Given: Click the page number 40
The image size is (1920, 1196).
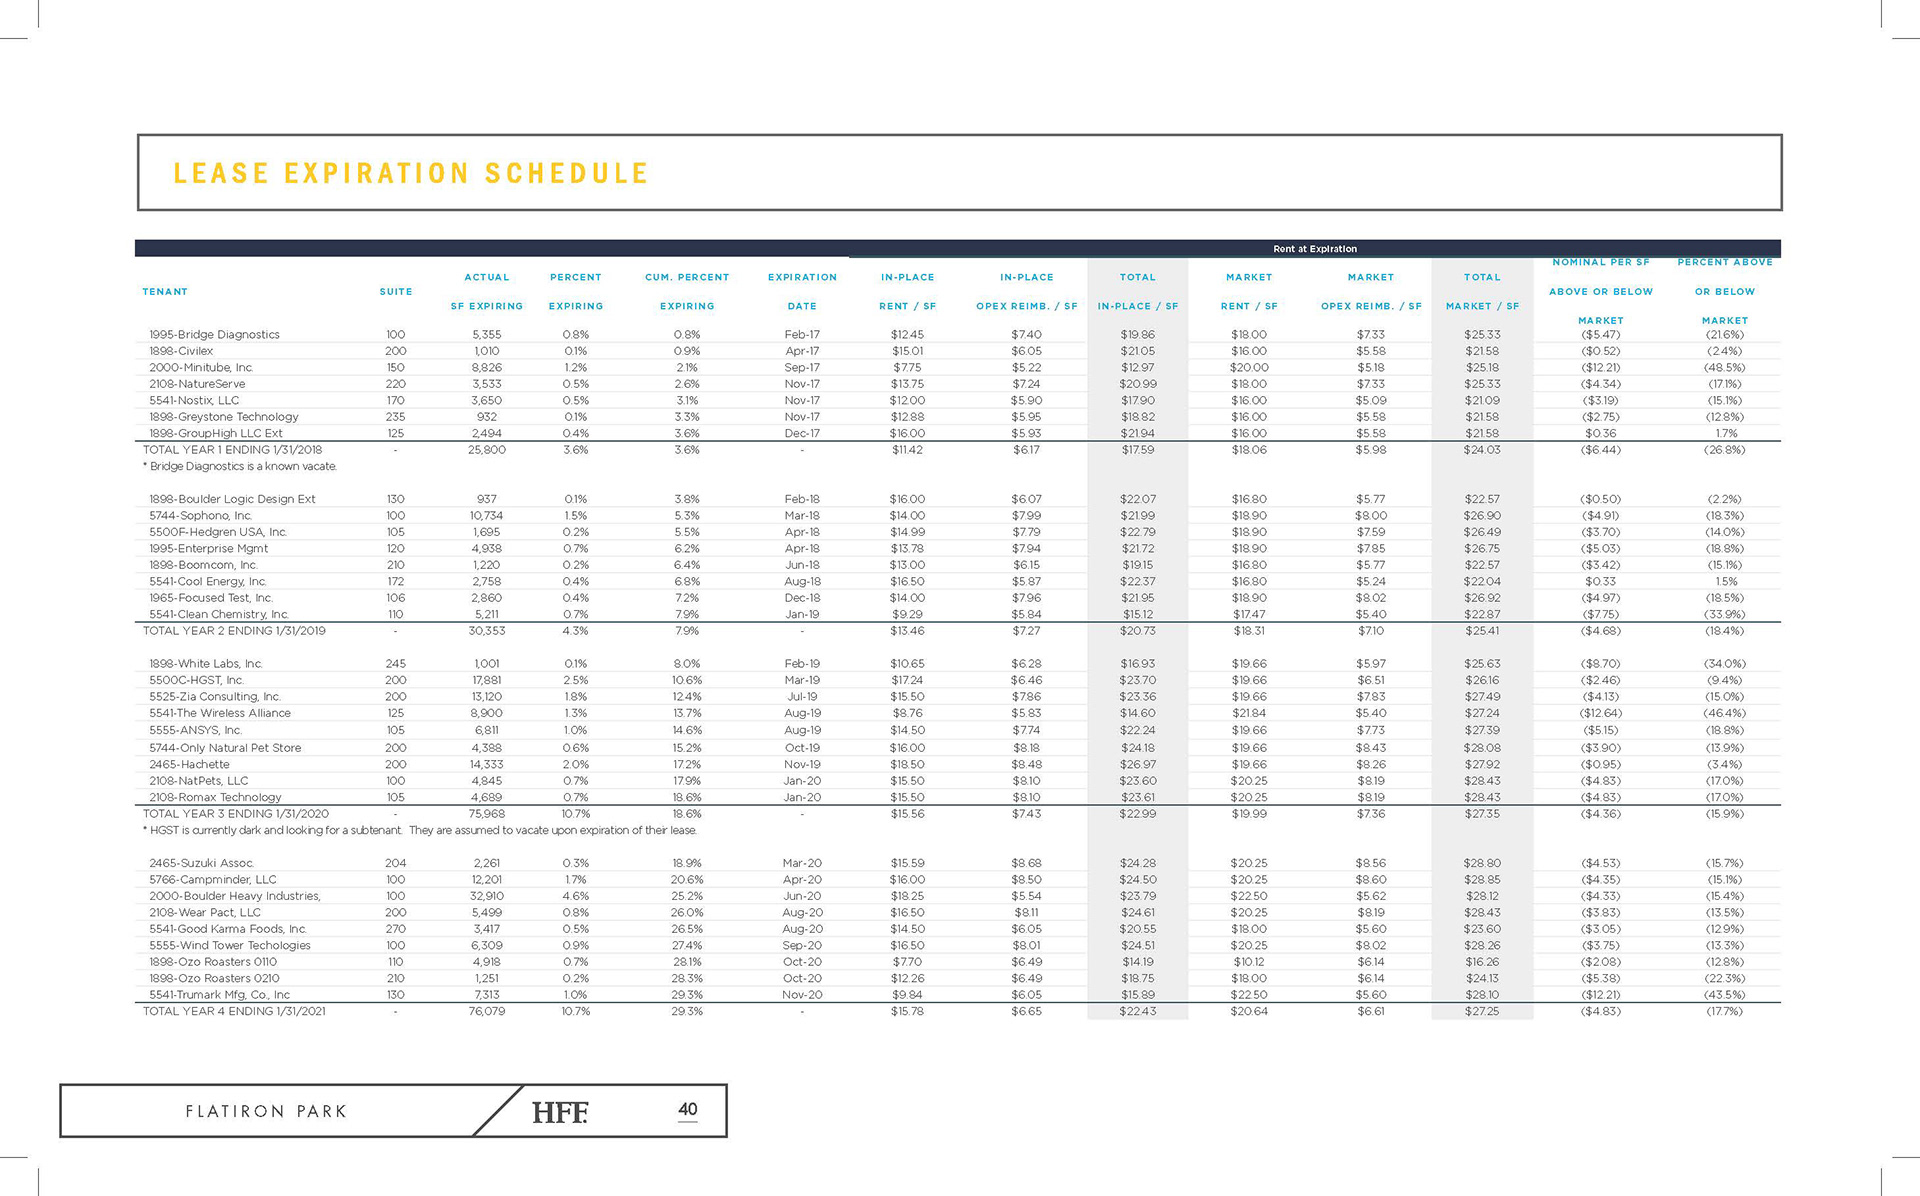Looking at the screenshot, I should pyautogui.click(x=688, y=1109).
